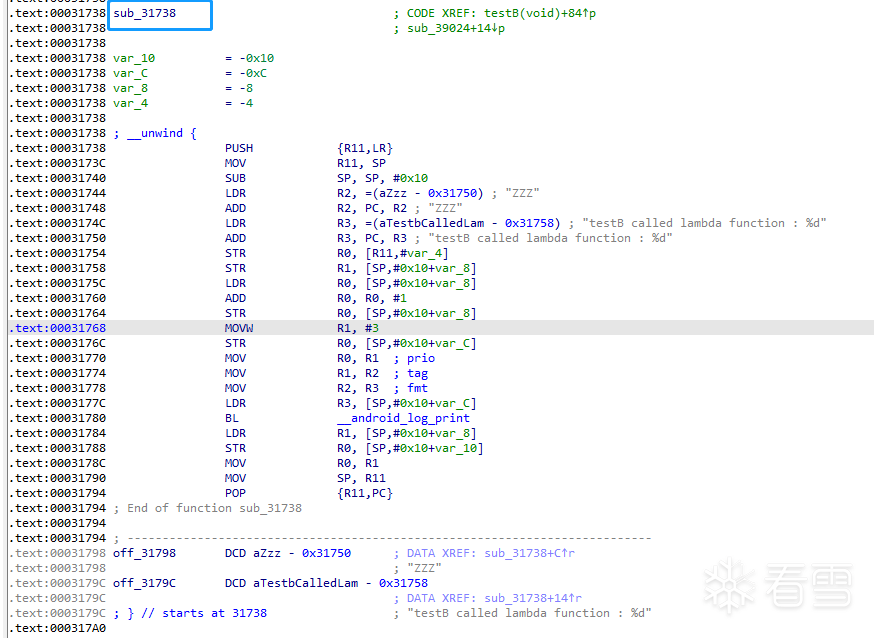Select the {R11,LR} operand of PUSH
This screenshot has width=874, height=638.
pyautogui.click(x=365, y=148)
